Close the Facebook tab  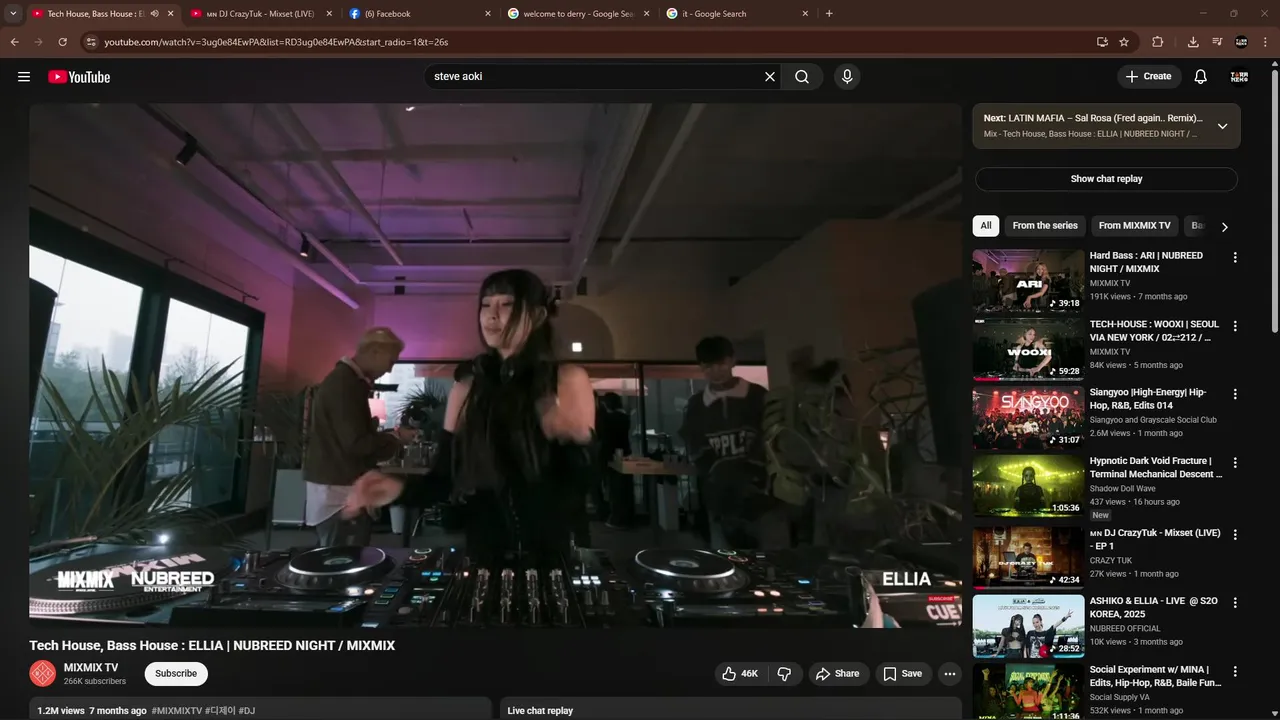click(x=488, y=14)
